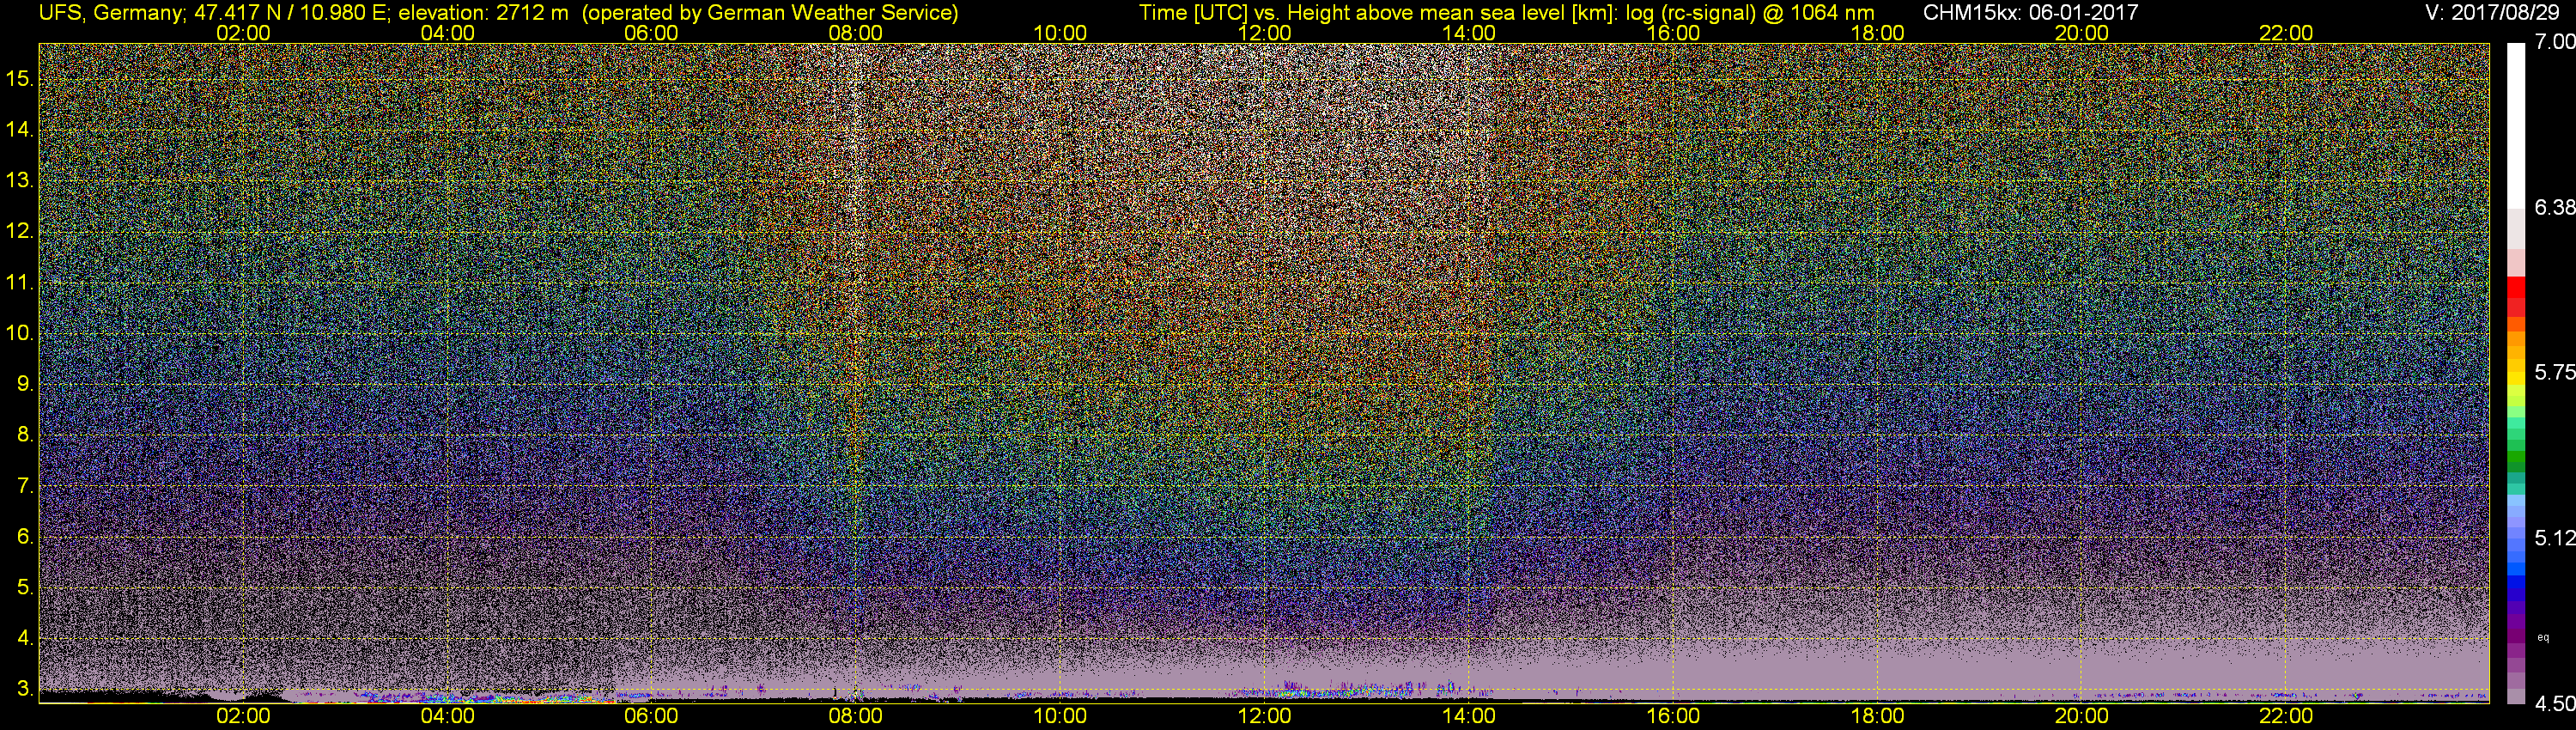The height and width of the screenshot is (730, 2576).
Task: Click the "08:00" label on the top time axis
Action: coord(856,33)
